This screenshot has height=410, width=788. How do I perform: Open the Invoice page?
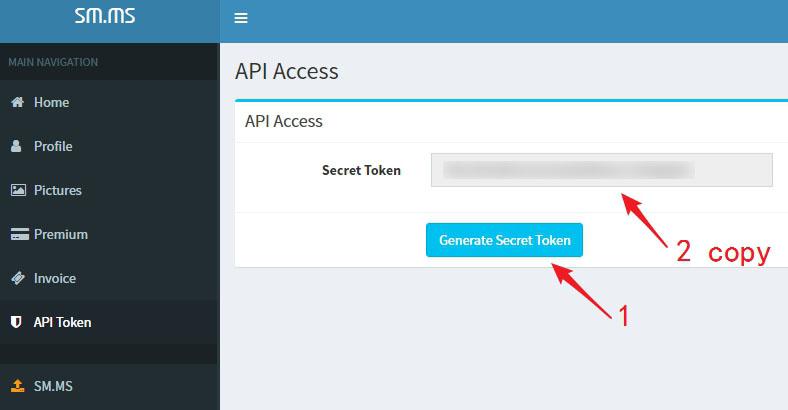coord(110,278)
